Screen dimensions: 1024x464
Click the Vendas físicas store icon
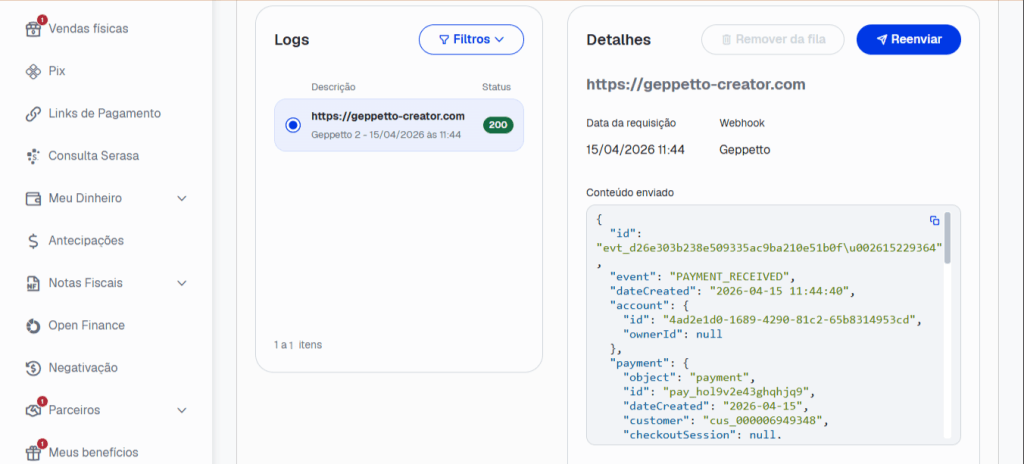click(x=33, y=29)
